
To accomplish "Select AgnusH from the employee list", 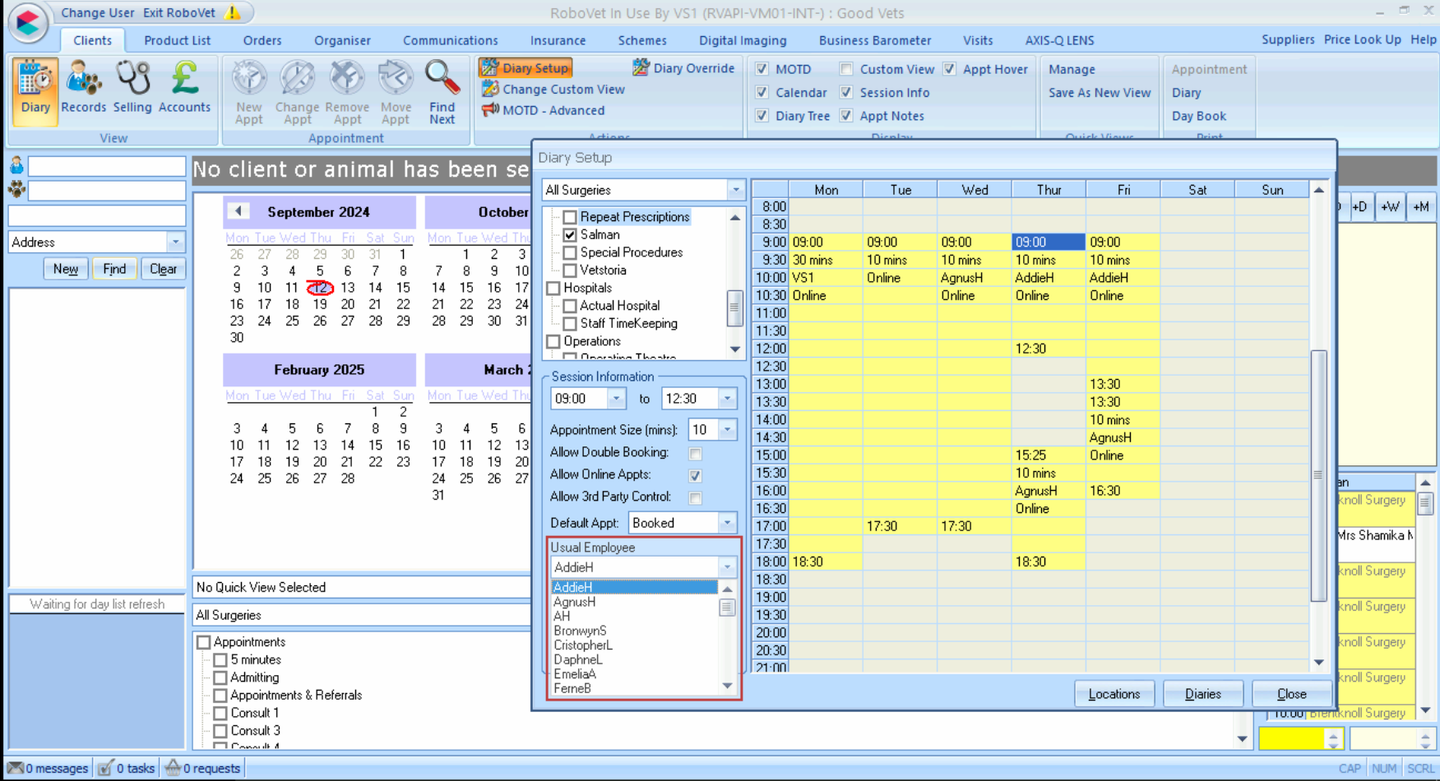I will pos(576,602).
